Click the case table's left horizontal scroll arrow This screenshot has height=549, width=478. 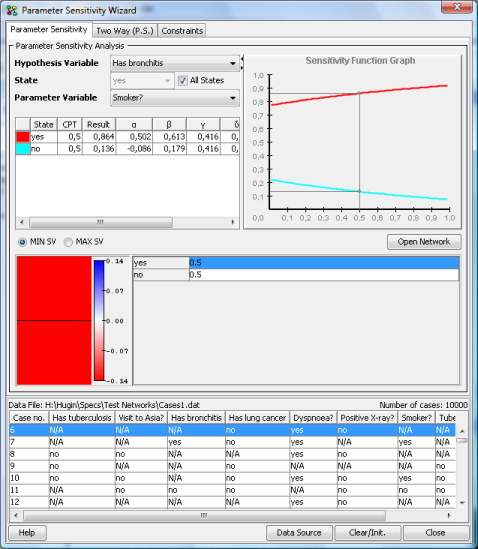(x=15, y=515)
